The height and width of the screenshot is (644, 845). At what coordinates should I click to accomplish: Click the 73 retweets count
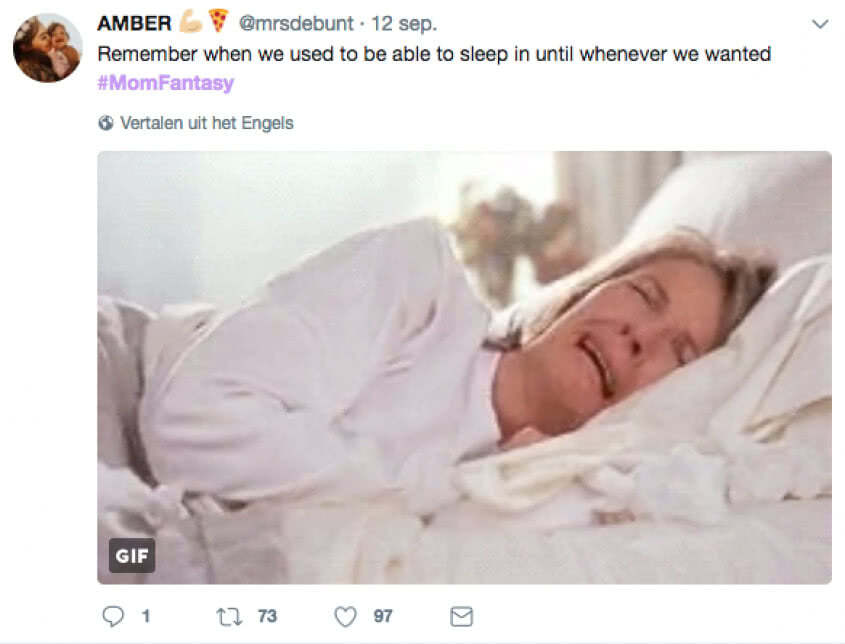[267, 616]
